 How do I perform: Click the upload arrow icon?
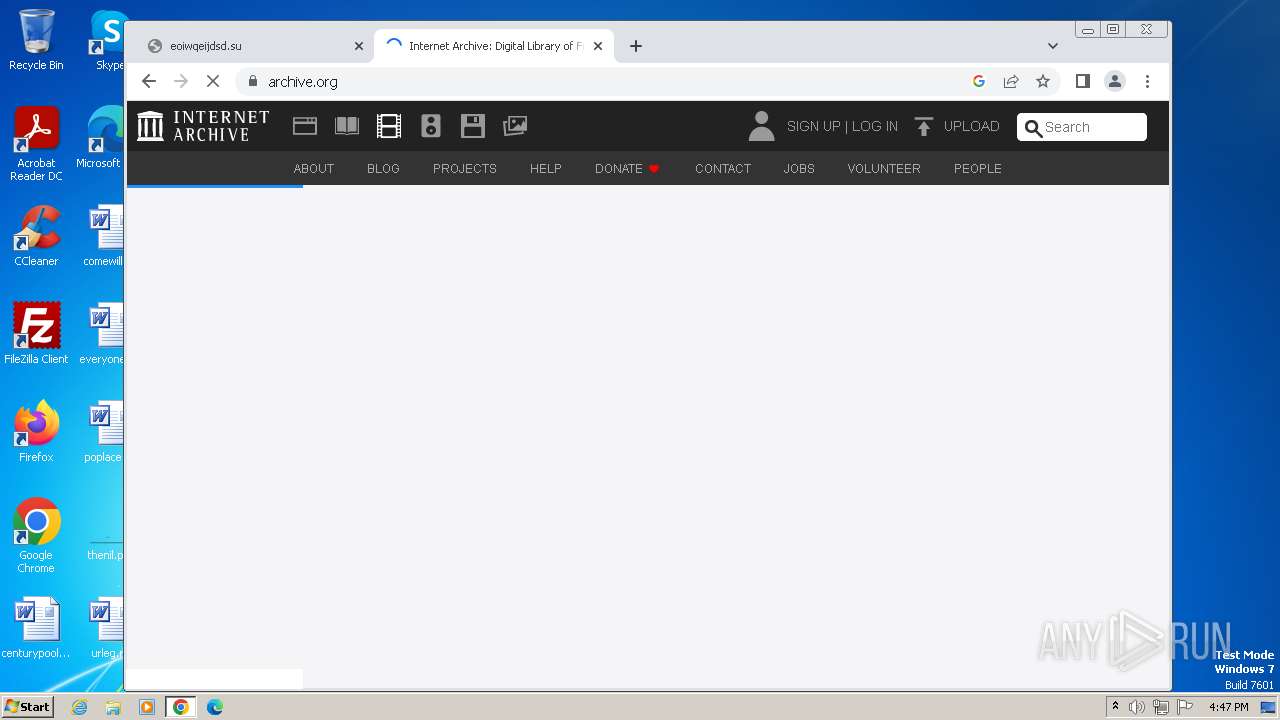[x=924, y=127]
